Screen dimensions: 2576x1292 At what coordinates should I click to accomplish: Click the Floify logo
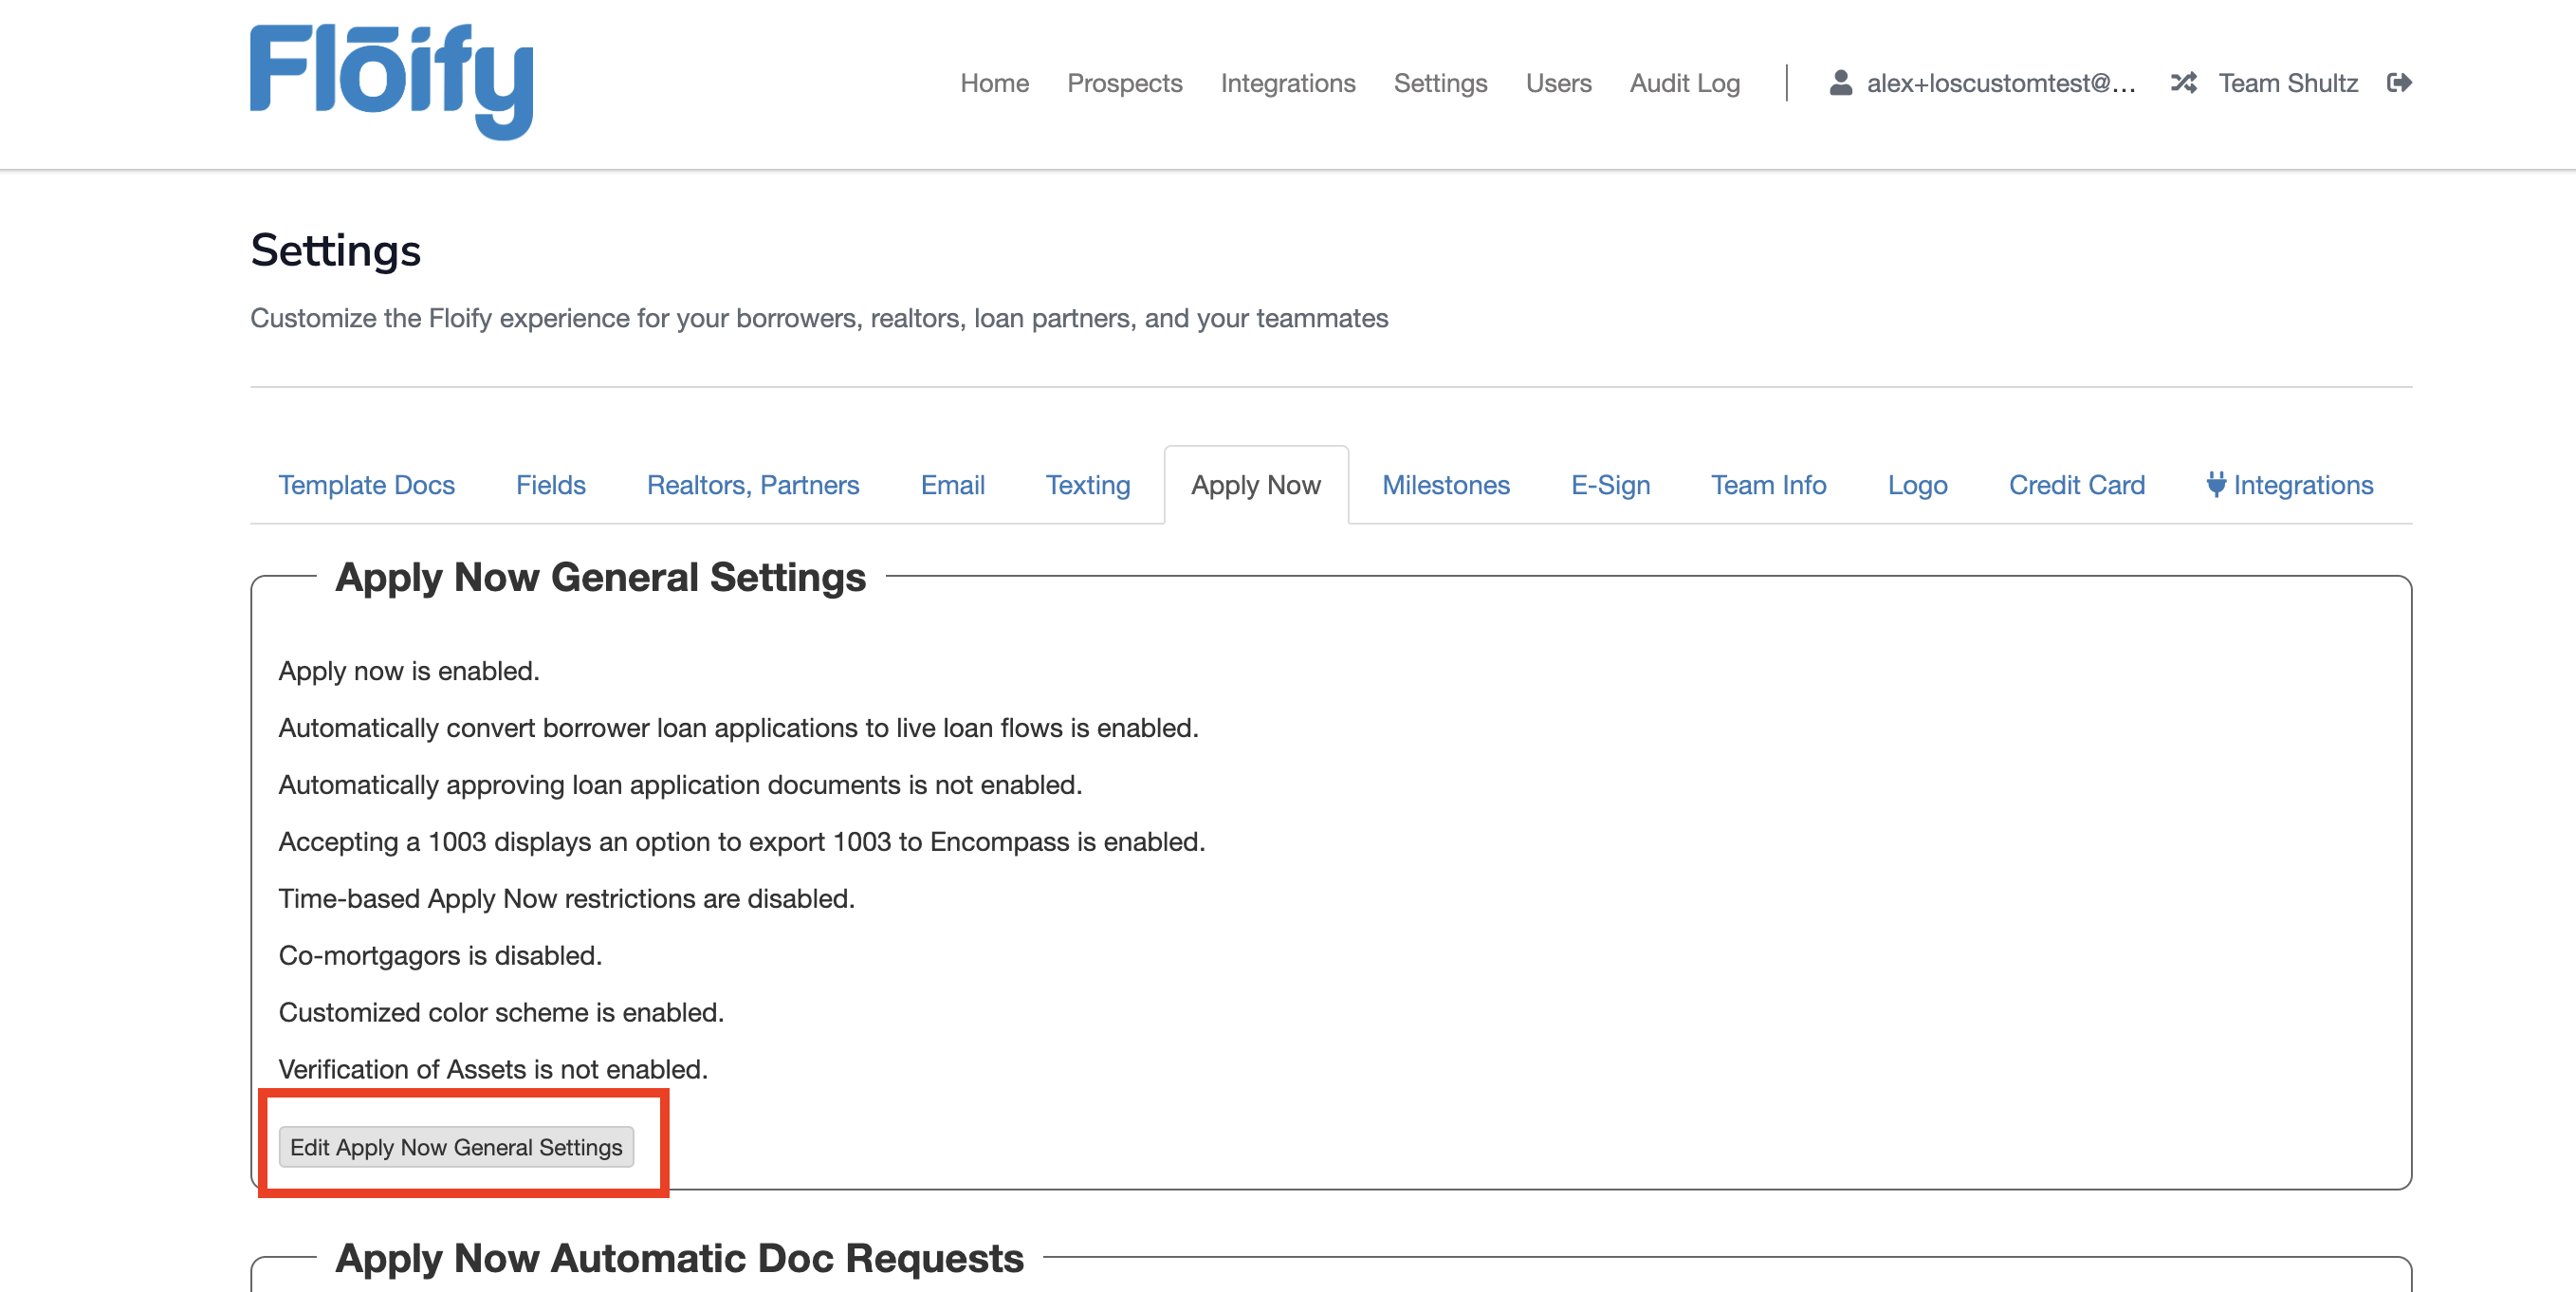coord(391,82)
